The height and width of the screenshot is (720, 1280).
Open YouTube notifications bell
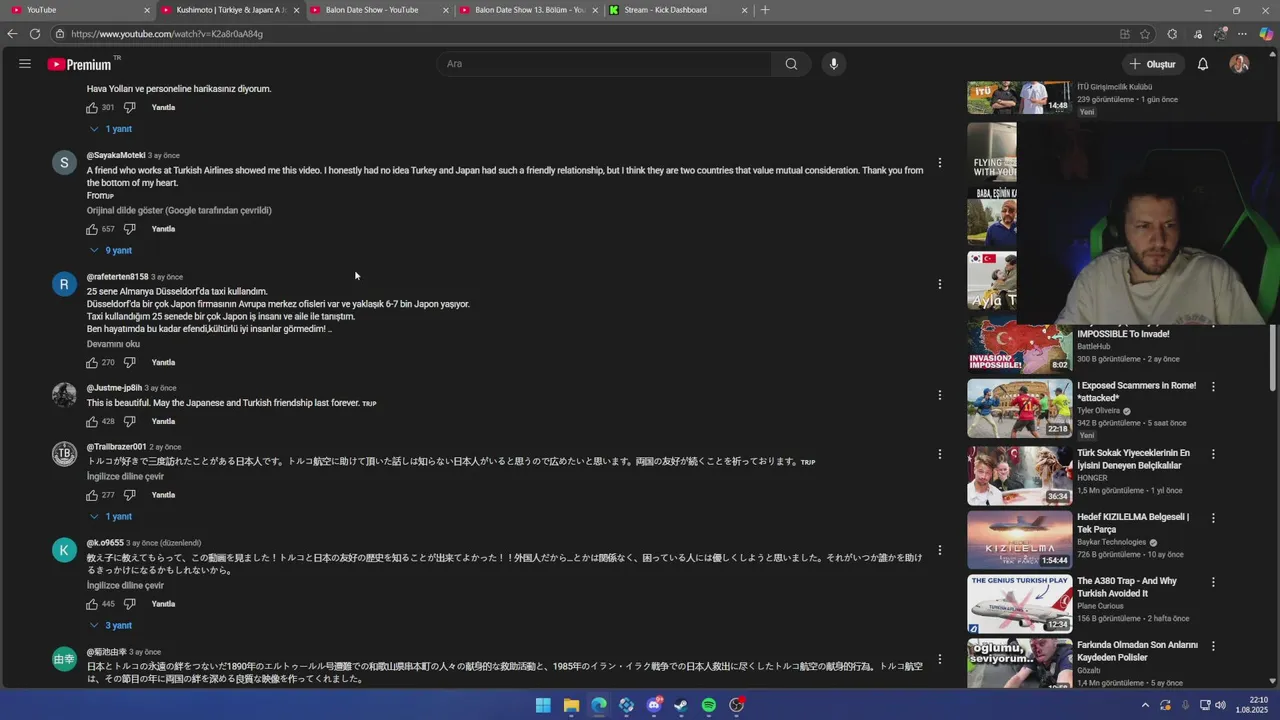pyautogui.click(x=1203, y=64)
